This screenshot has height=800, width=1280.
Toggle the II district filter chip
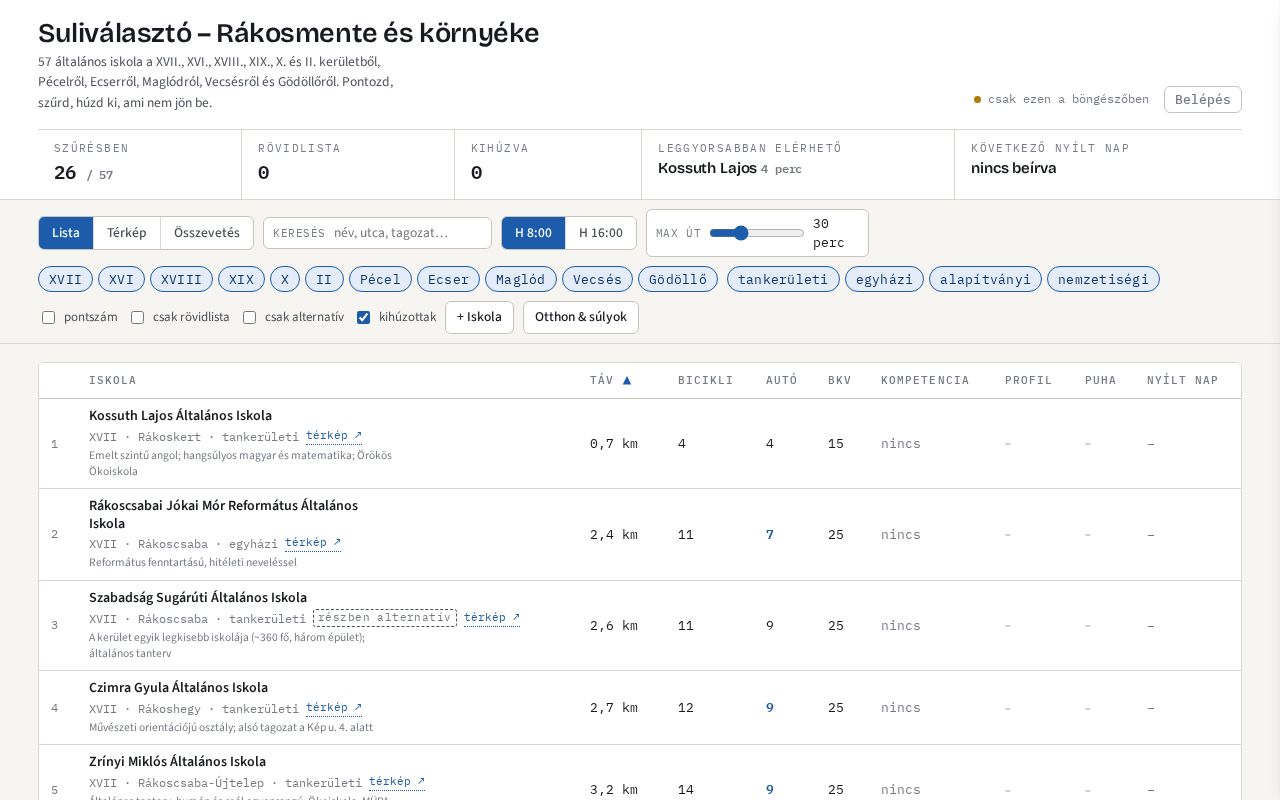point(324,279)
